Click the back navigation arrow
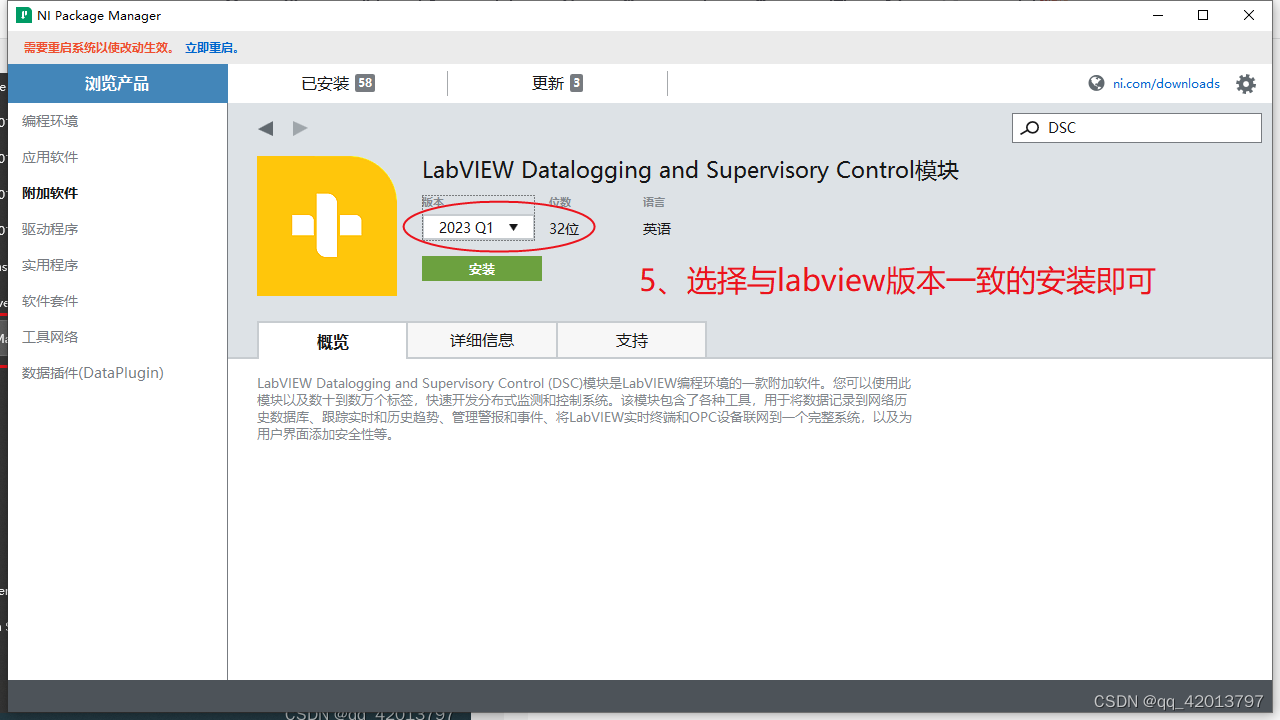 click(265, 128)
